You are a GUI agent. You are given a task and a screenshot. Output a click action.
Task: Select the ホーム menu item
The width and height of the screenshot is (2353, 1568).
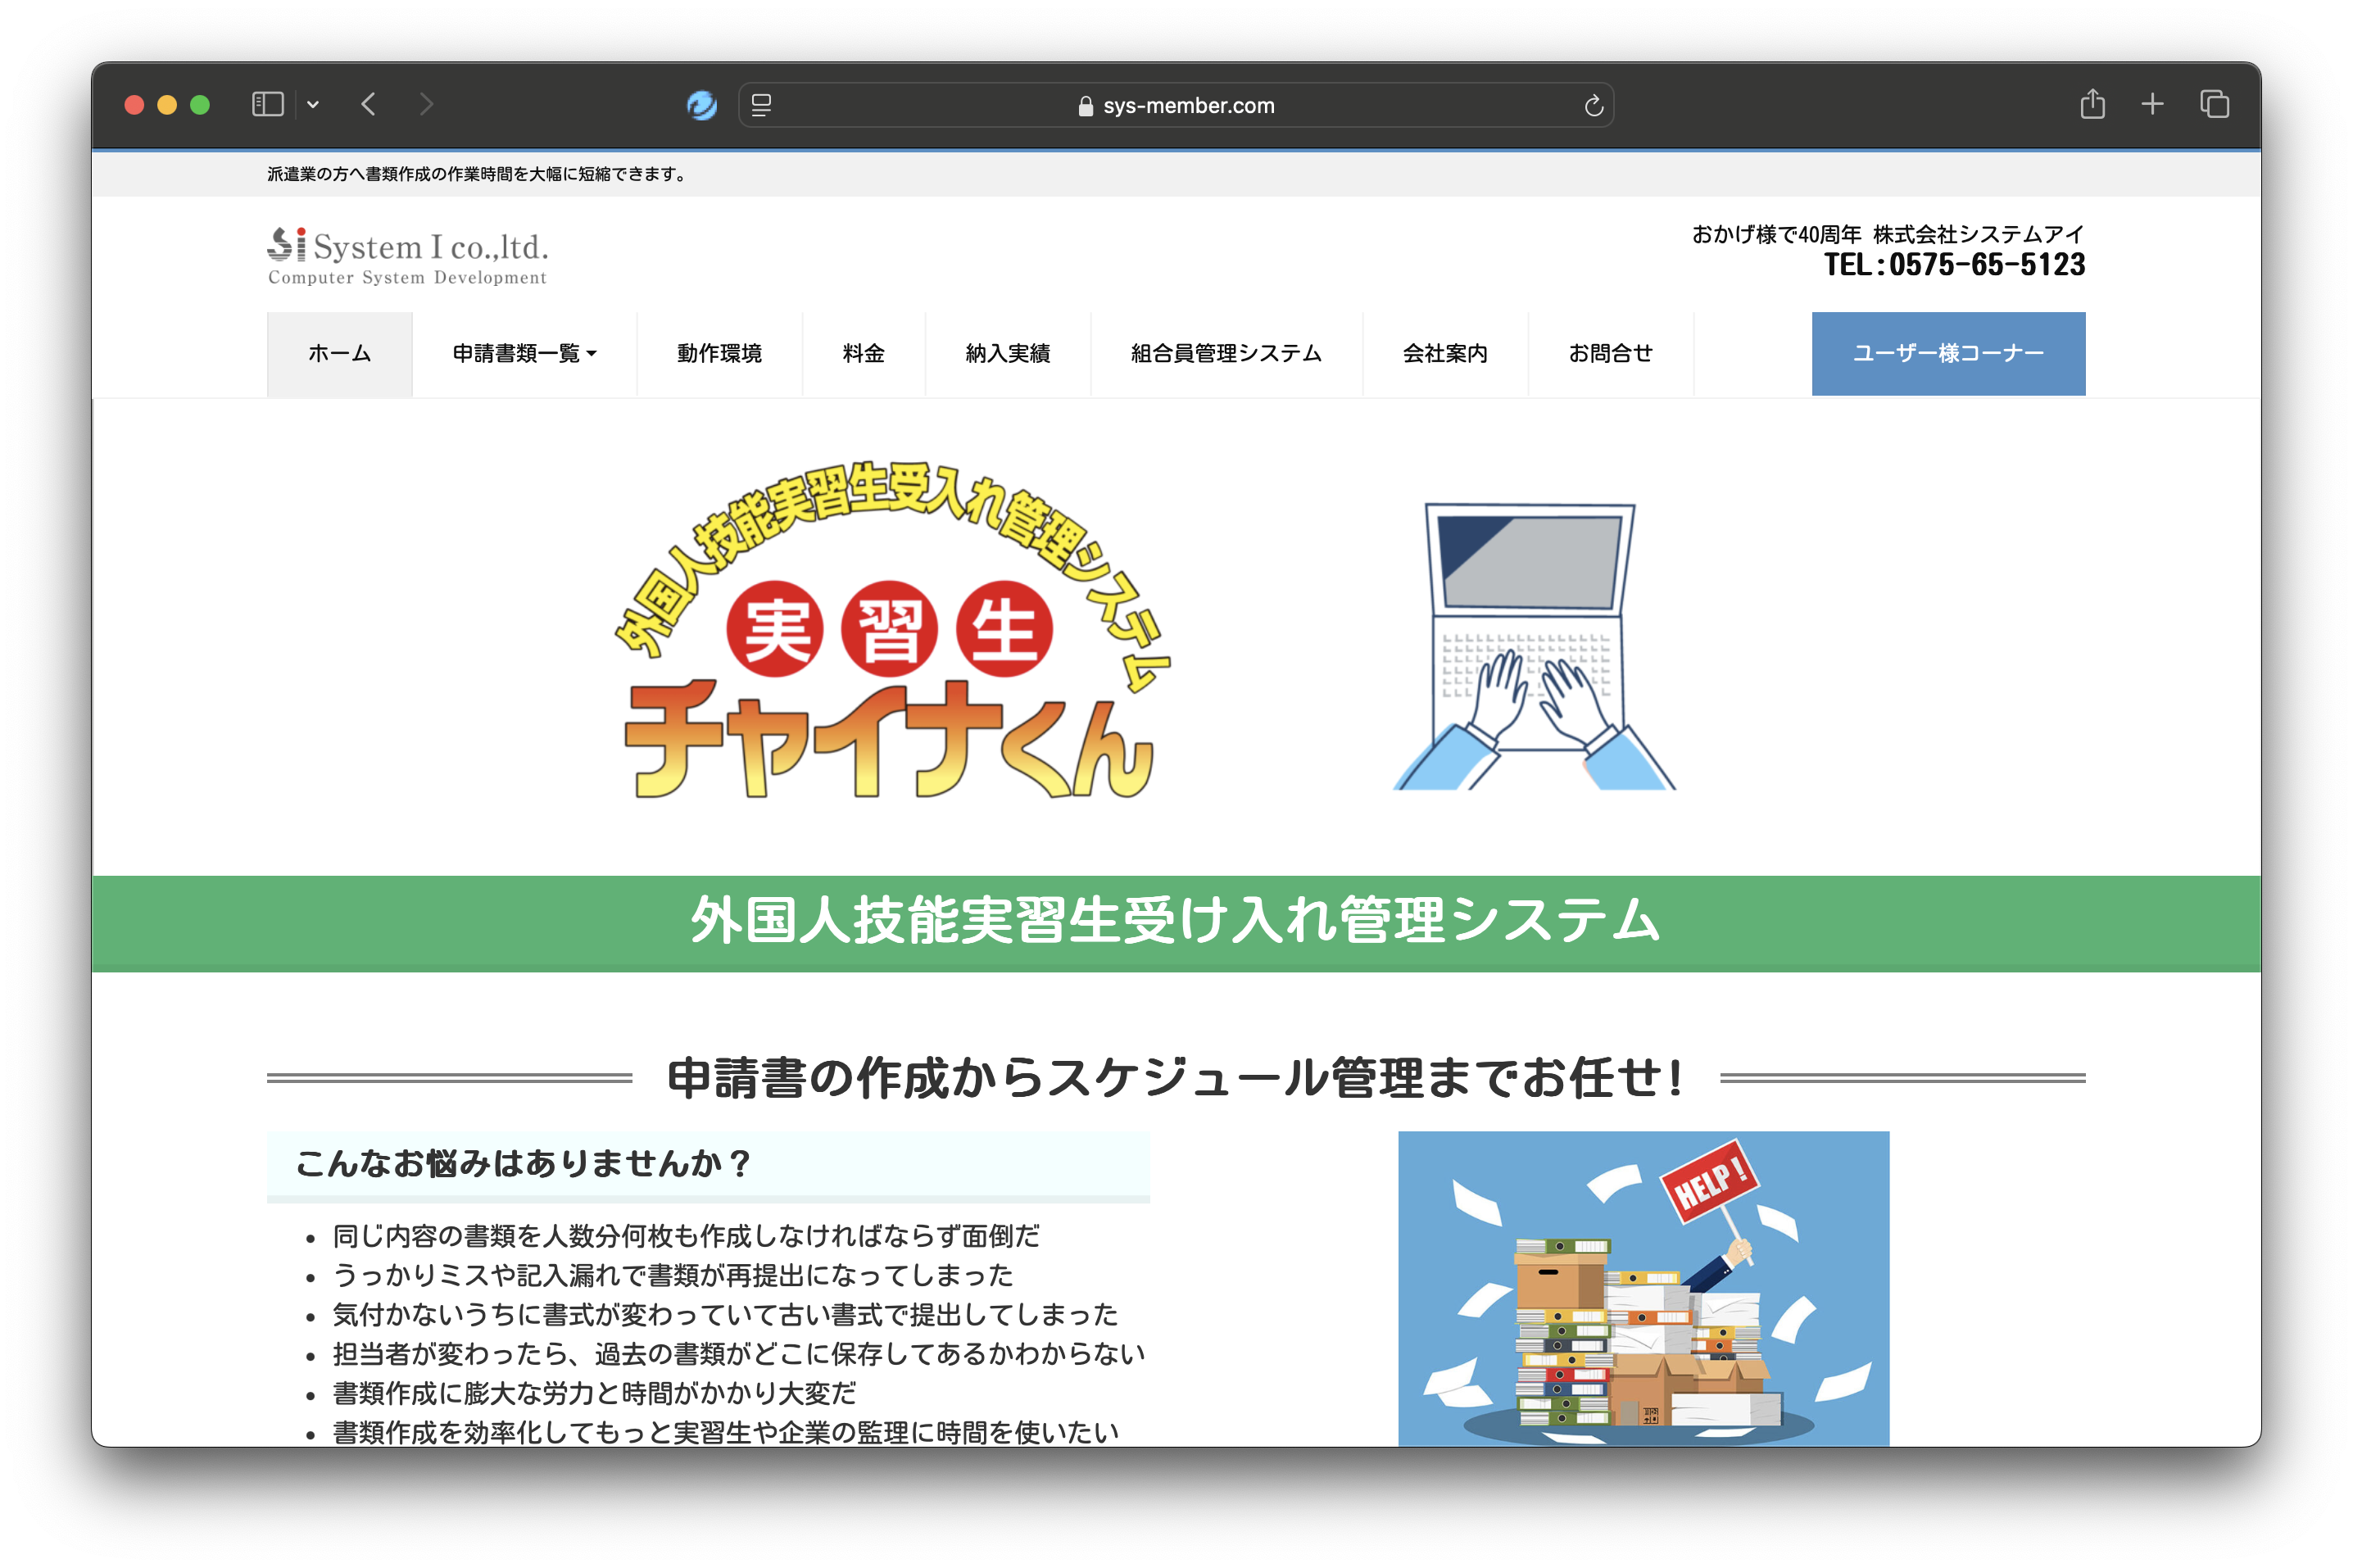[339, 354]
